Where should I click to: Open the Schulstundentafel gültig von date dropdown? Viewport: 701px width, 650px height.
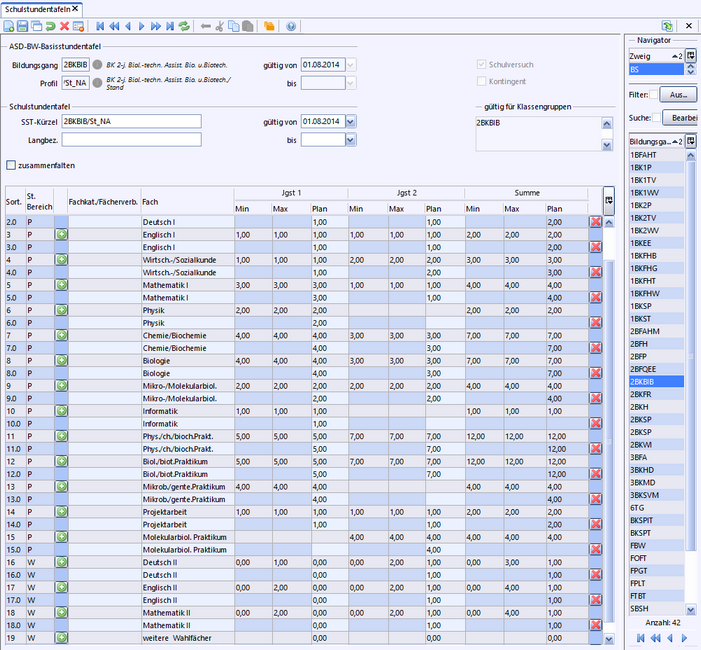(x=350, y=122)
